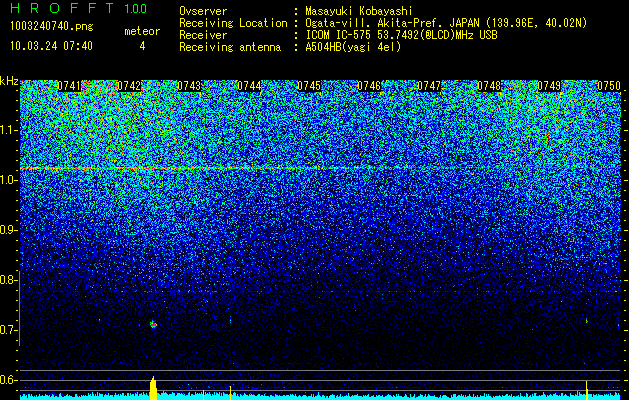Click the faint meteor echo near 0750
Viewport: 629px width, 400px height.
click(x=586, y=321)
